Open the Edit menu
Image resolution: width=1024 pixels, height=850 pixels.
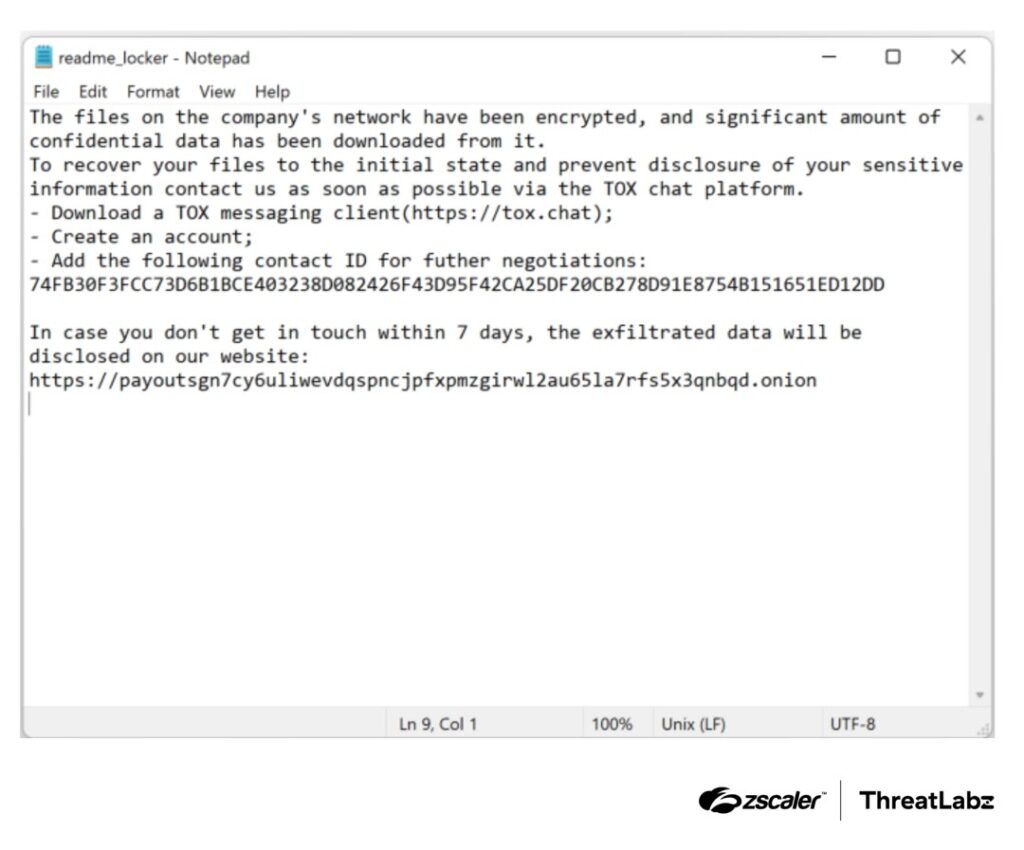click(93, 92)
